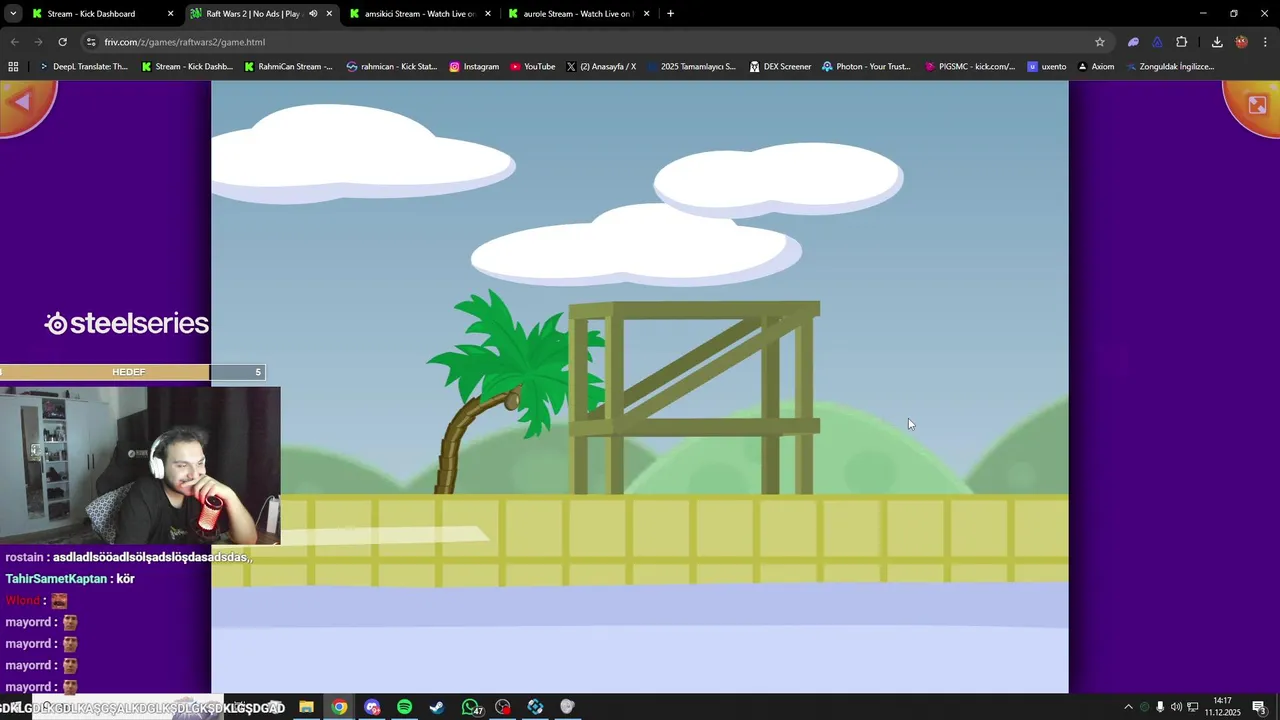Open the Anasayfa / X bookmark
The height and width of the screenshot is (720, 1280).
[601, 67]
